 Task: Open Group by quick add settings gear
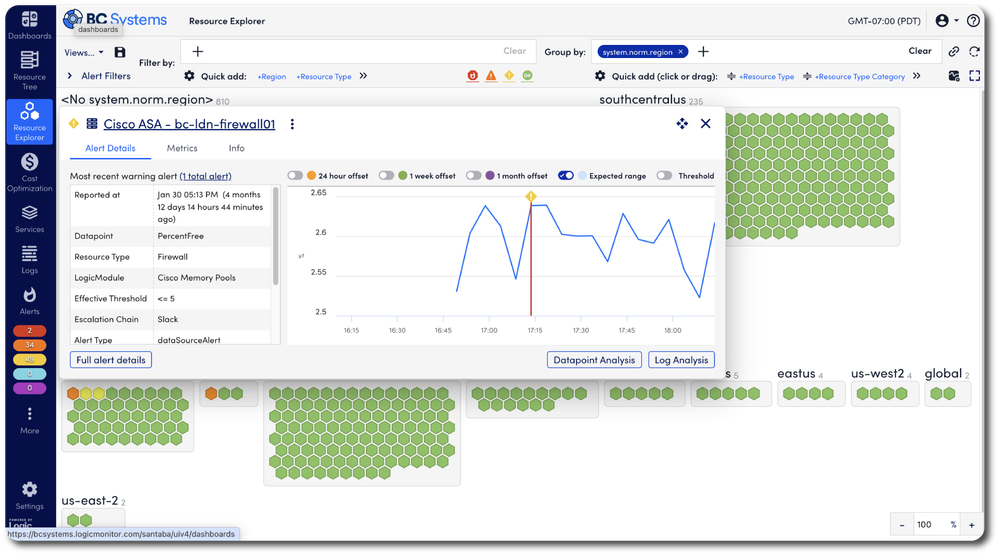[x=600, y=76]
